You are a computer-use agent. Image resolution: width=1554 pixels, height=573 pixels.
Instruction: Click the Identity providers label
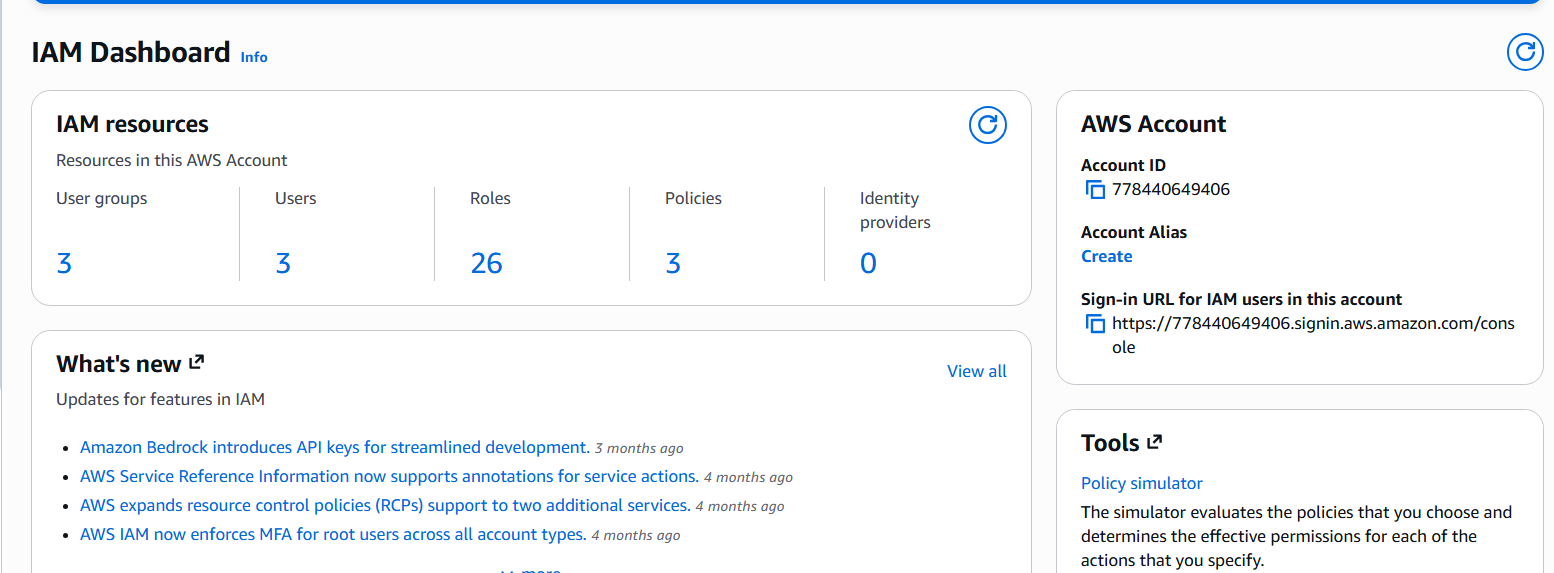click(895, 210)
